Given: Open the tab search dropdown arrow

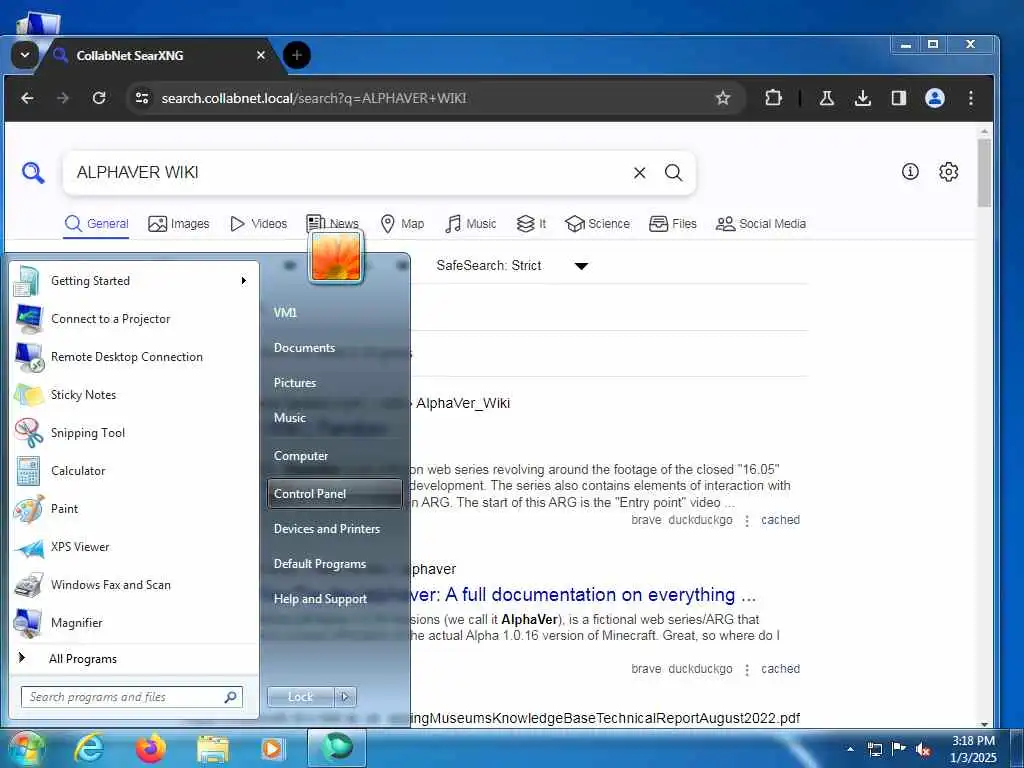Looking at the screenshot, I should (25, 55).
